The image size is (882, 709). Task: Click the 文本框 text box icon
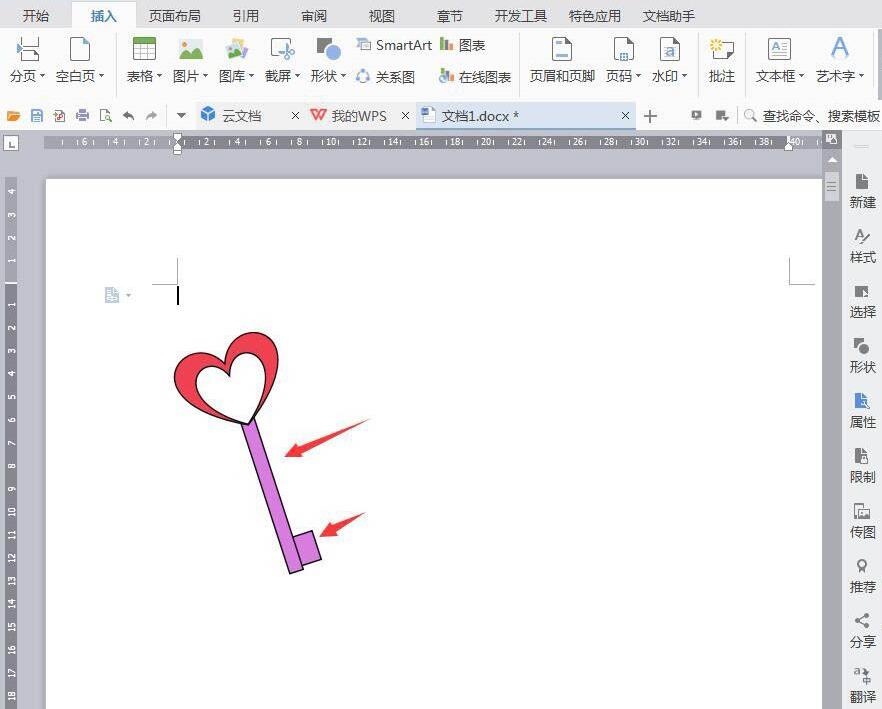tap(779, 49)
